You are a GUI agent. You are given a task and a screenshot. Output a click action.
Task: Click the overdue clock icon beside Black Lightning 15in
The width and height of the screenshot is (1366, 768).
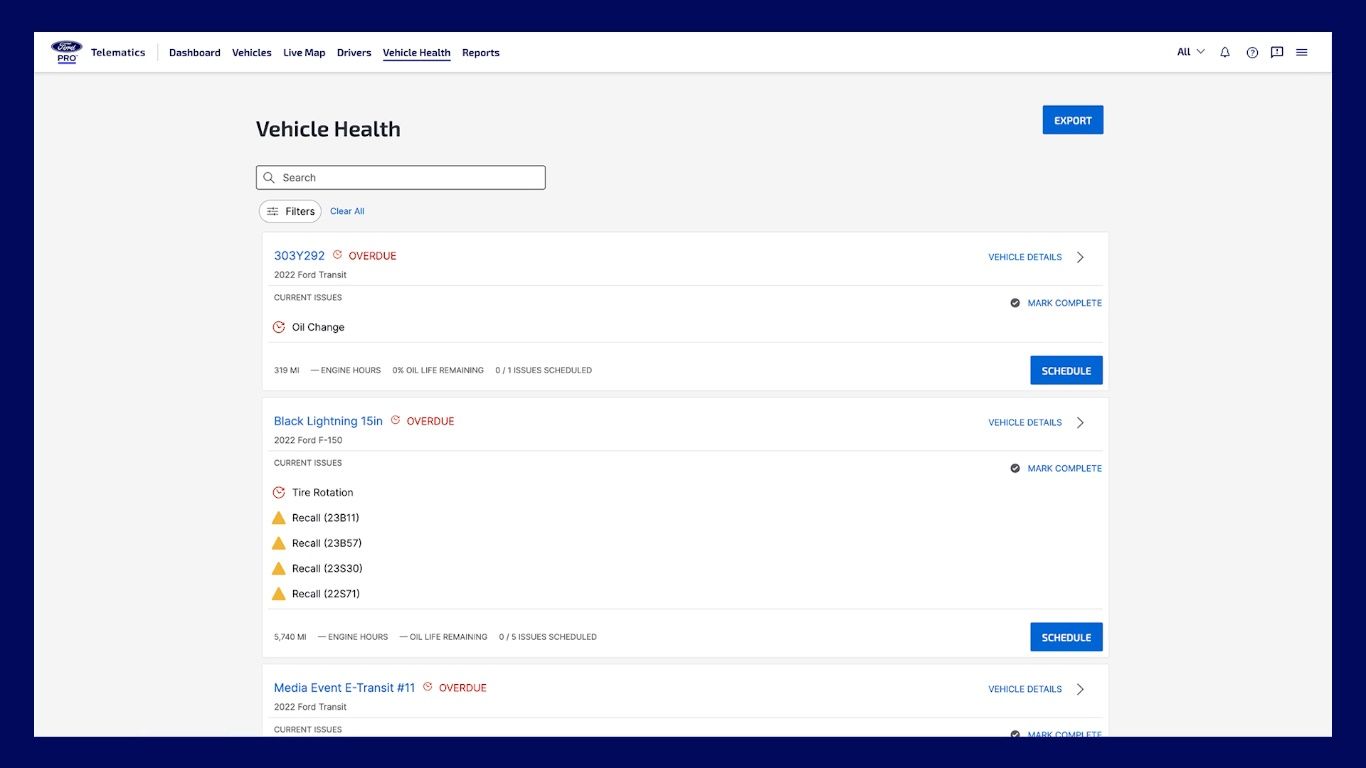pos(395,421)
